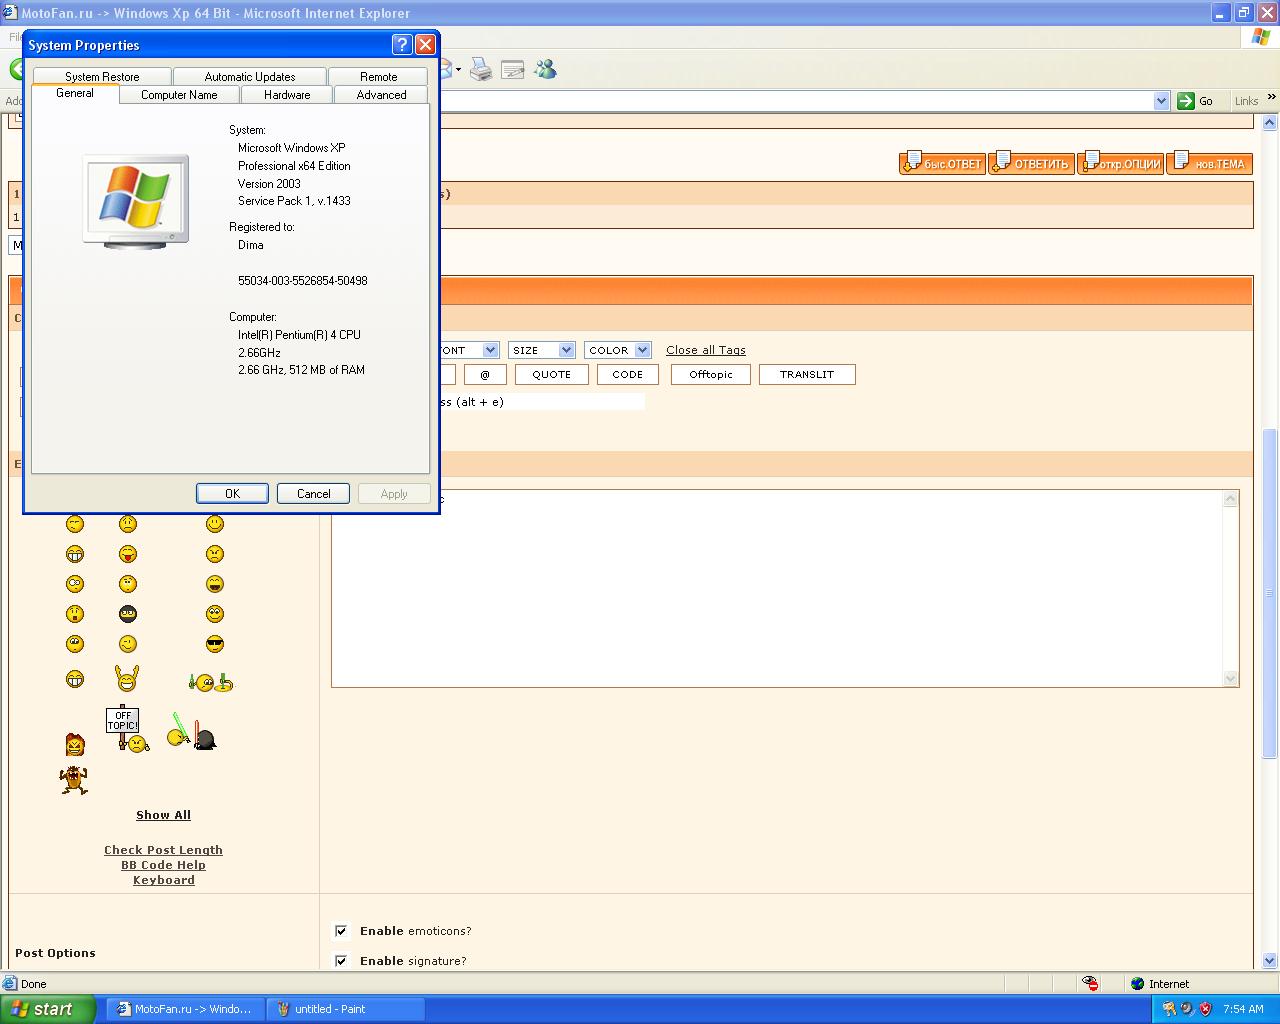
Task: Switch to the Computer Name tab
Action: [x=179, y=95]
